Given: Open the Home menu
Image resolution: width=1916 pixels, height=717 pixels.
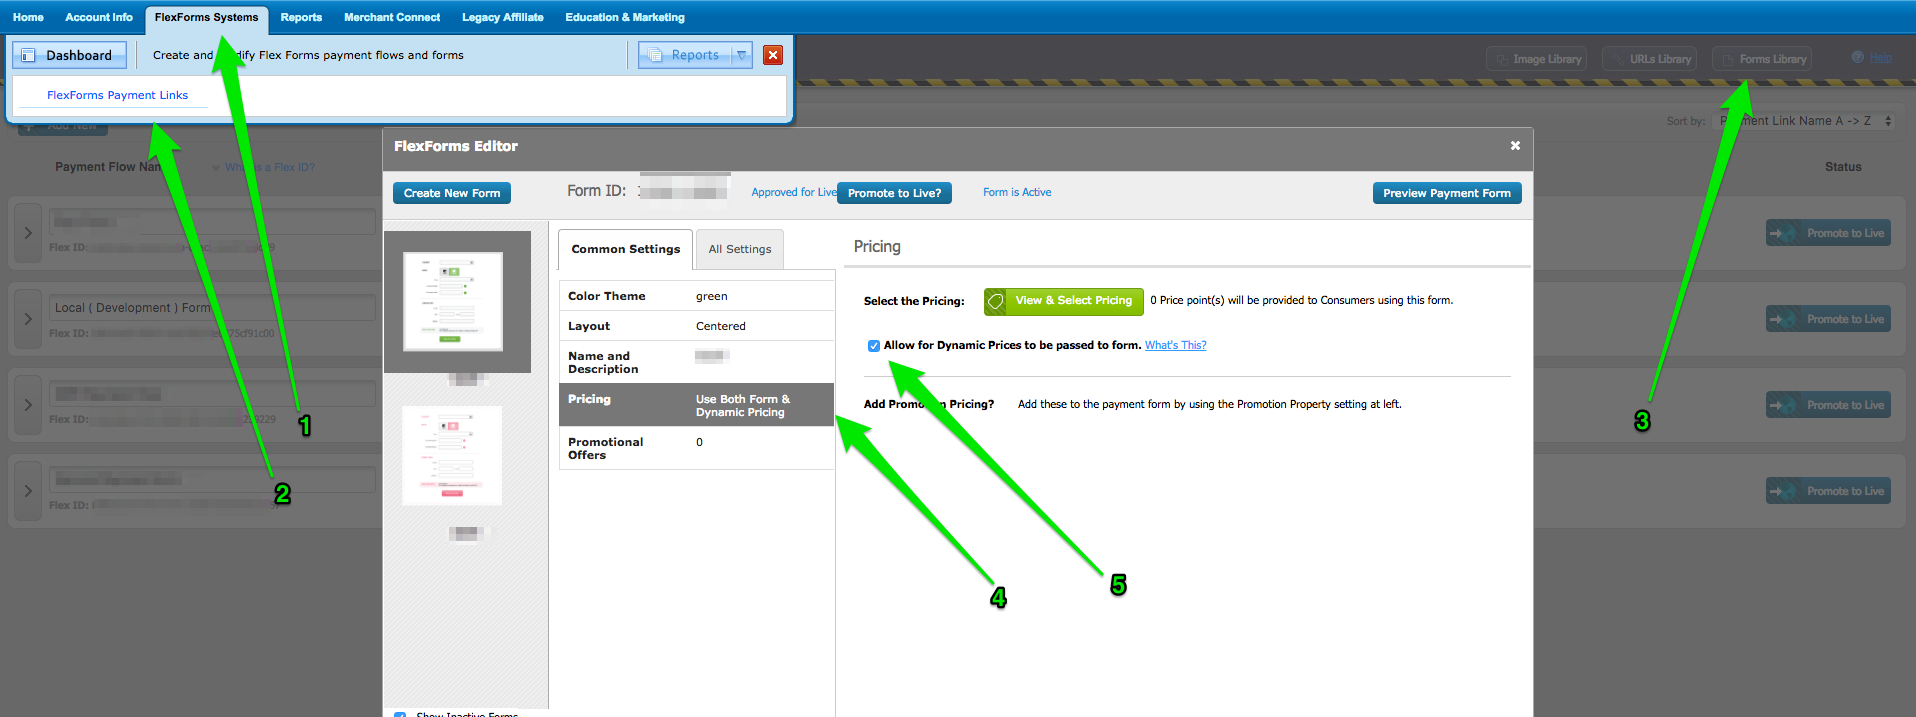Looking at the screenshot, I should pyautogui.click(x=28, y=17).
